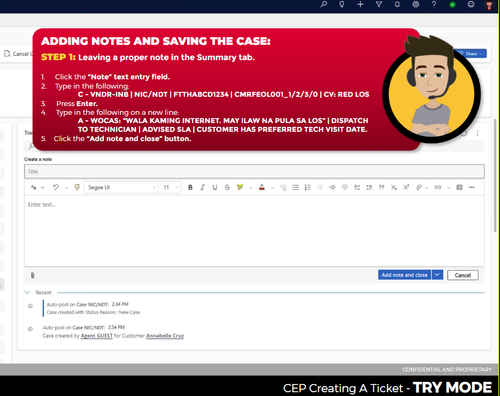
Task: Toggle subscript formatting
Action: (394, 187)
